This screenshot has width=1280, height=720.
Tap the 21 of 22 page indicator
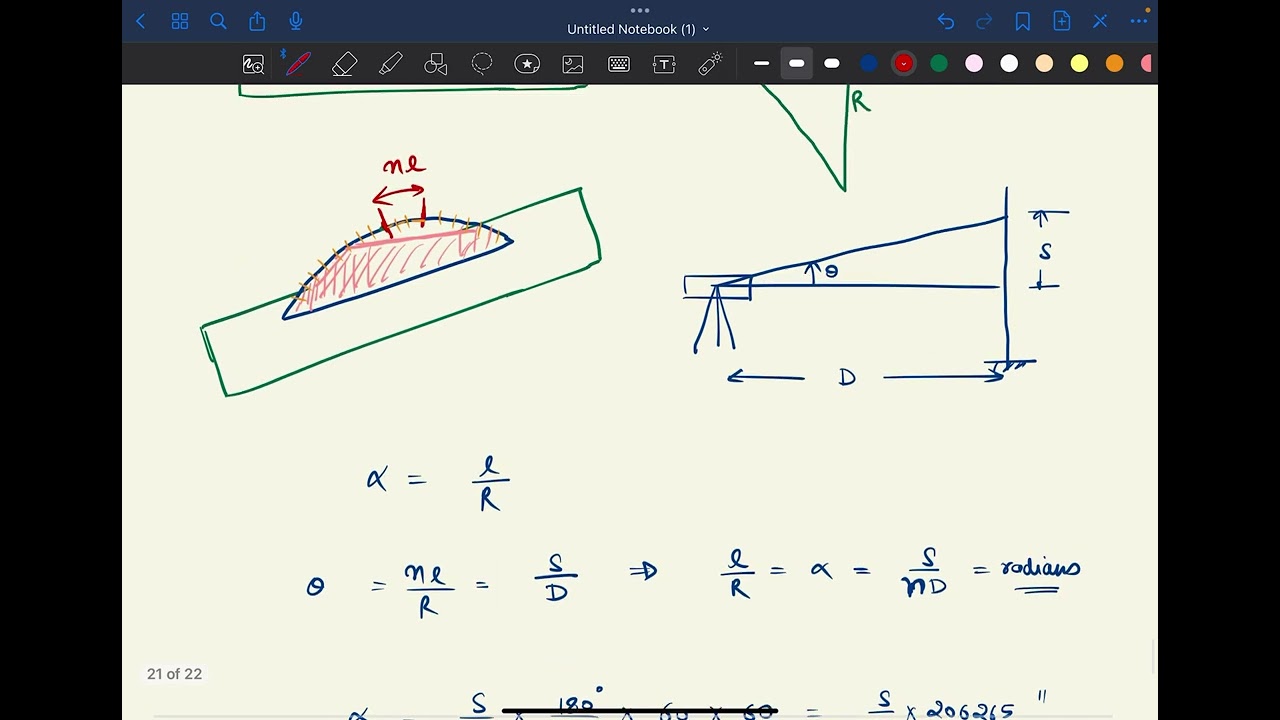[x=175, y=674]
